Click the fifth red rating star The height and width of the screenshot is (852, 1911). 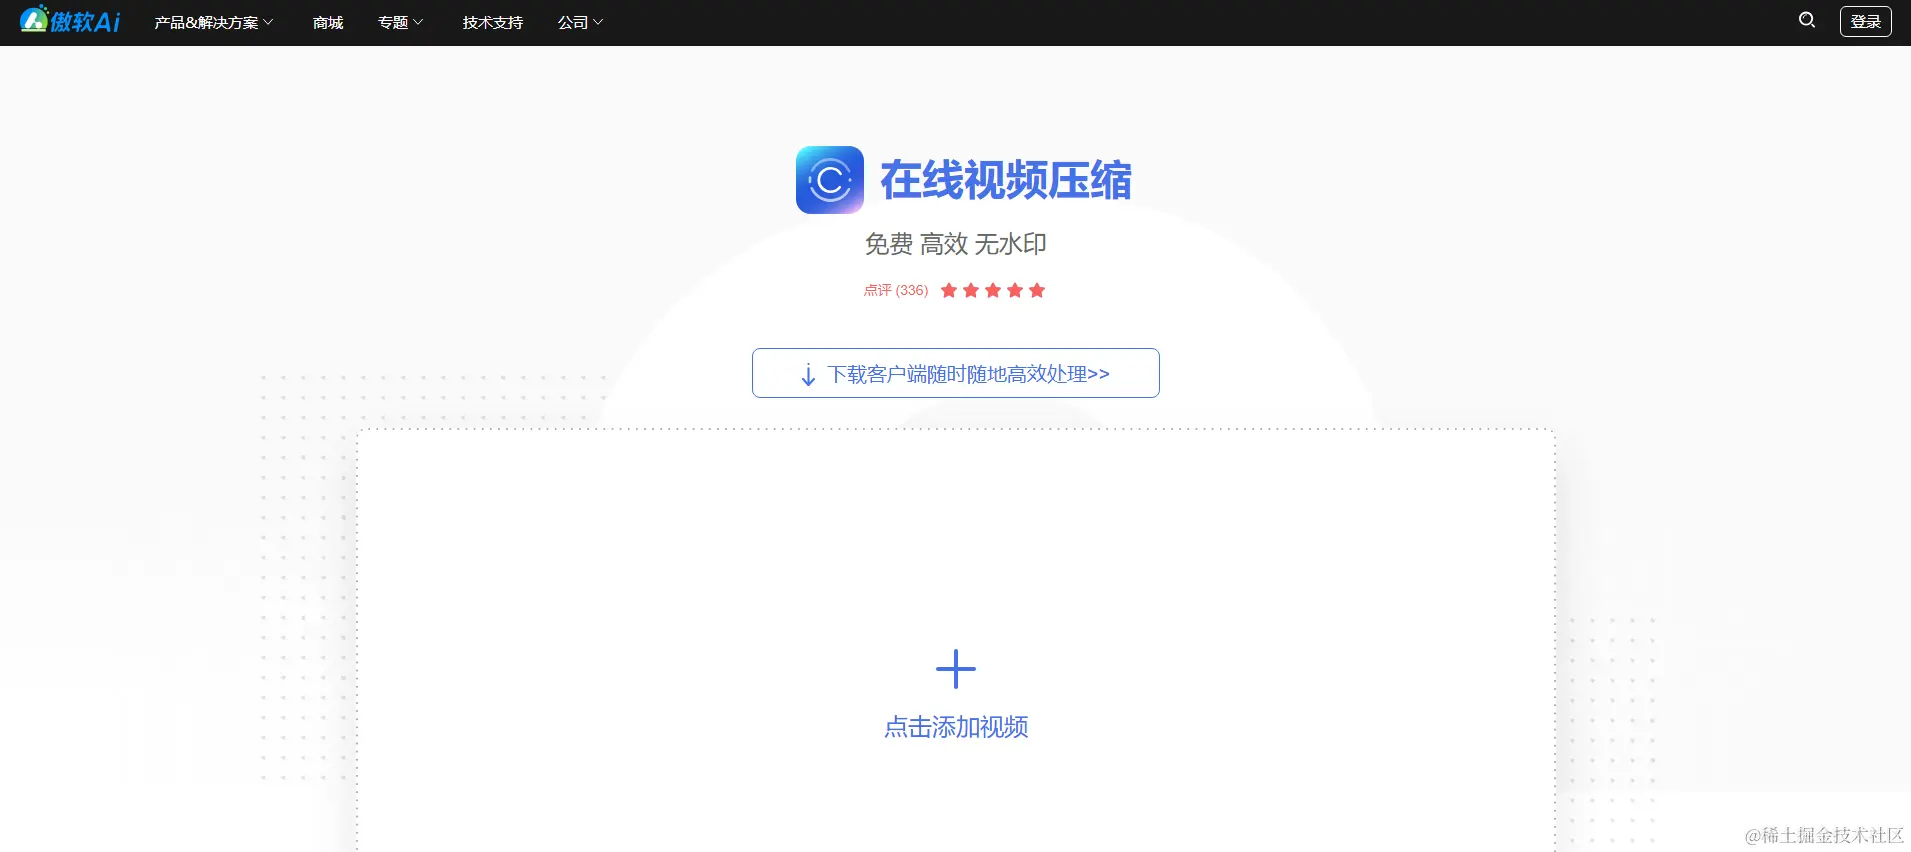[1037, 290]
